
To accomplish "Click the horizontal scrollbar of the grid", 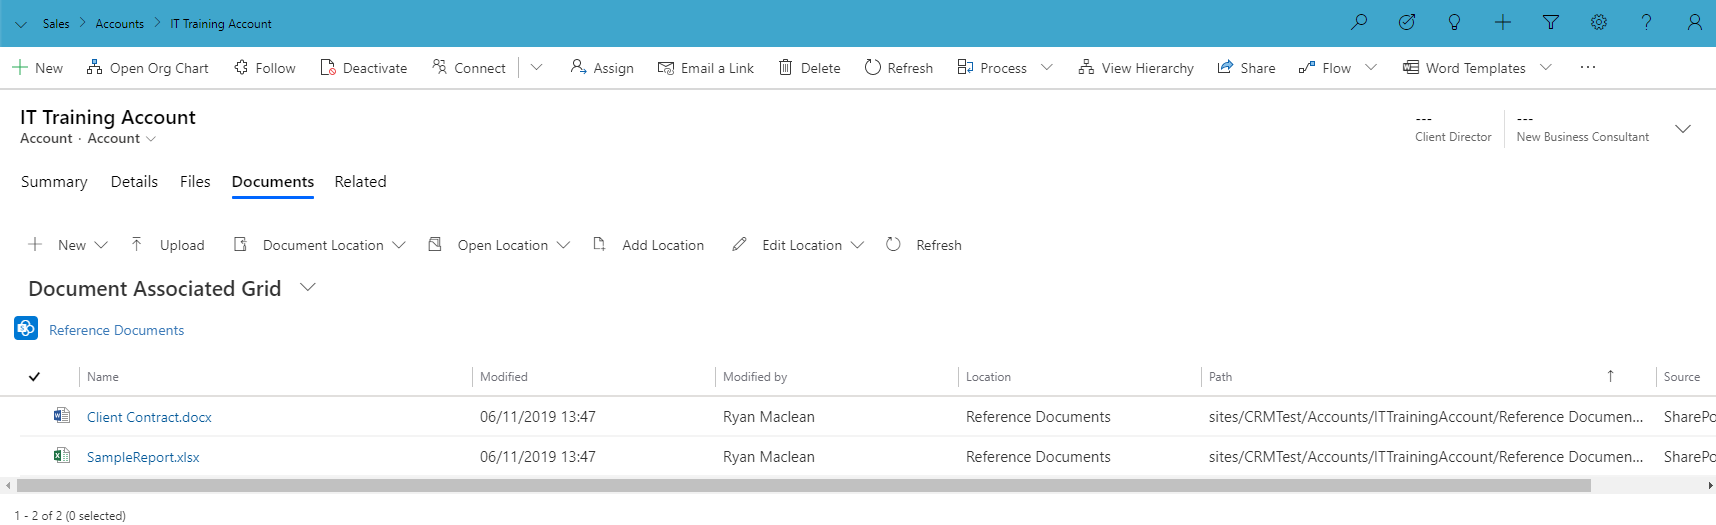I will click(x=804, y=485).
